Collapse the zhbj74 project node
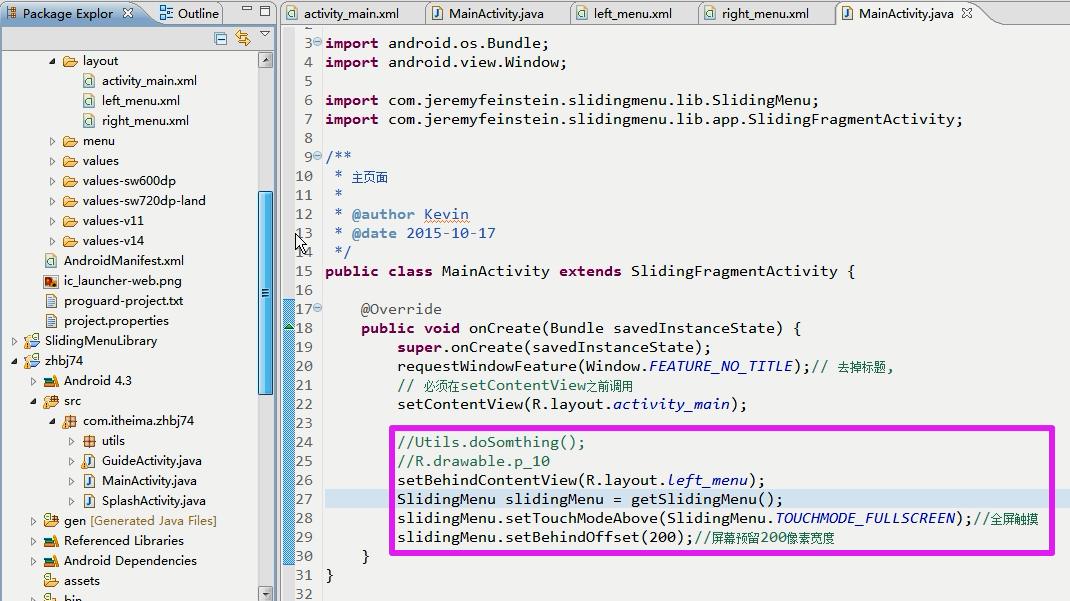Image resolution: width=1070 pixels, height=601 pixels. [14, 361]
